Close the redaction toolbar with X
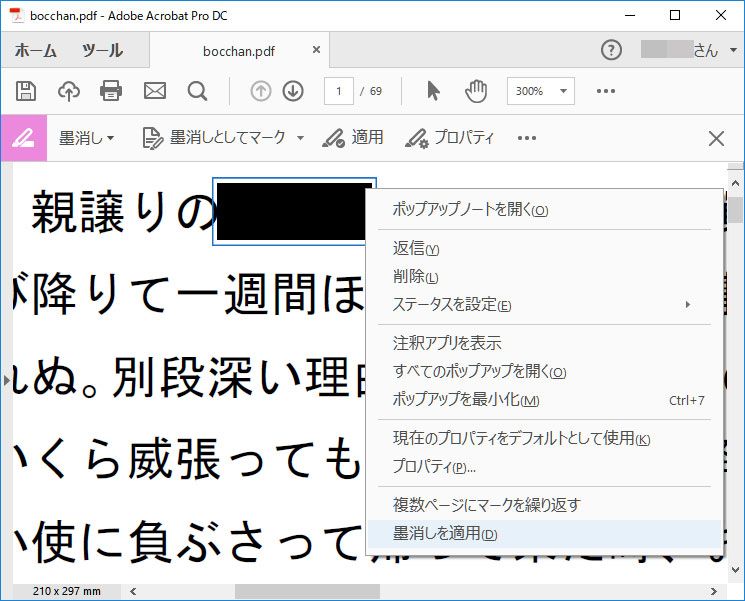Image resolution: width=745 pixels, height=601 pixels. 716,138
